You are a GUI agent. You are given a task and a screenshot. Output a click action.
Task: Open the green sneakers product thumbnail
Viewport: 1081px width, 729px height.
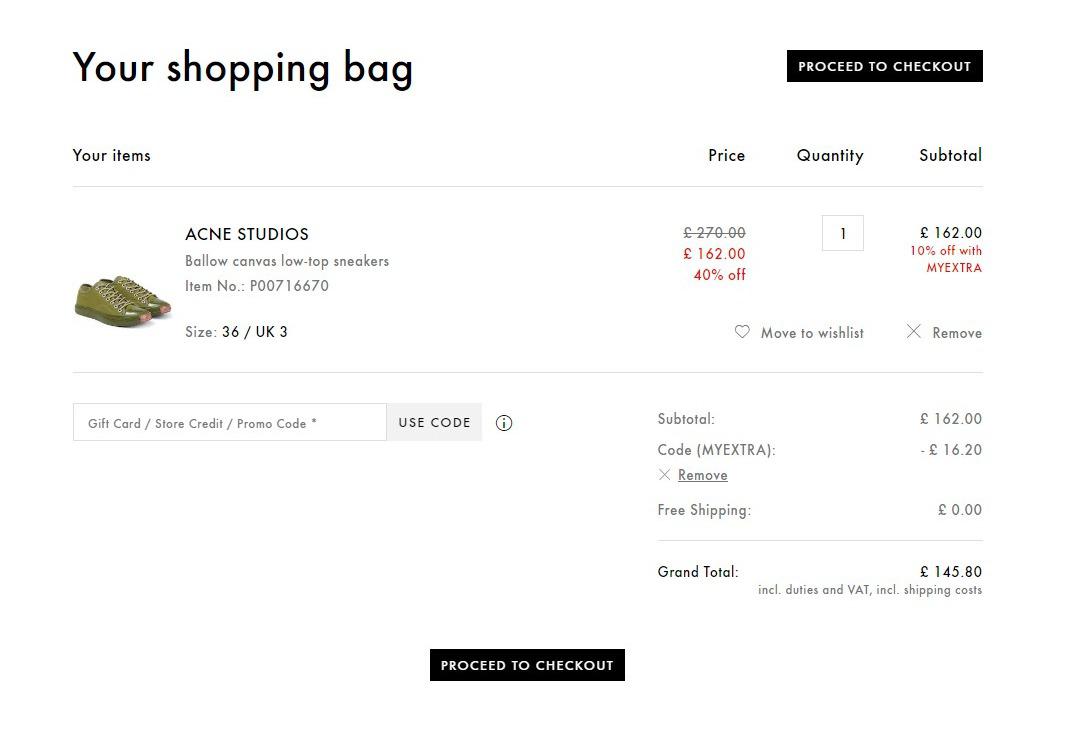coord(123,301)
